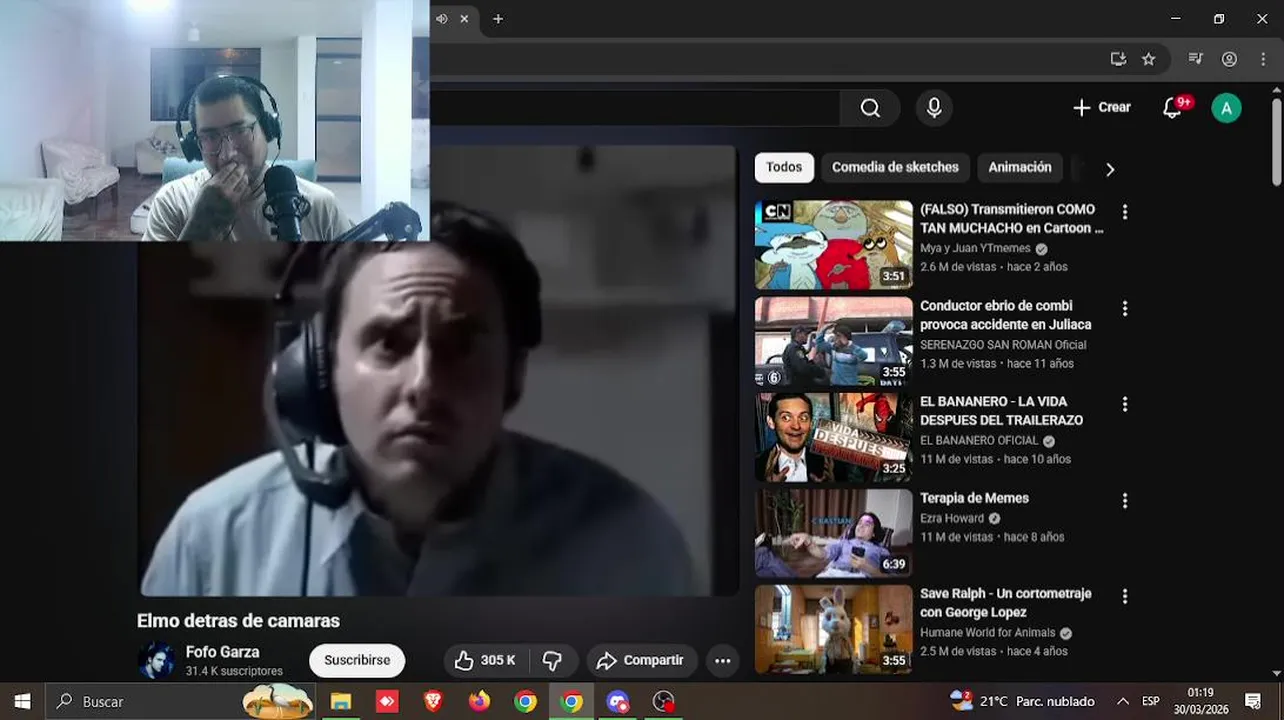Viewport: 1284px width, 720px height.
Task: Click the 'Compartir' share button
Action: (x=641, y=660)
